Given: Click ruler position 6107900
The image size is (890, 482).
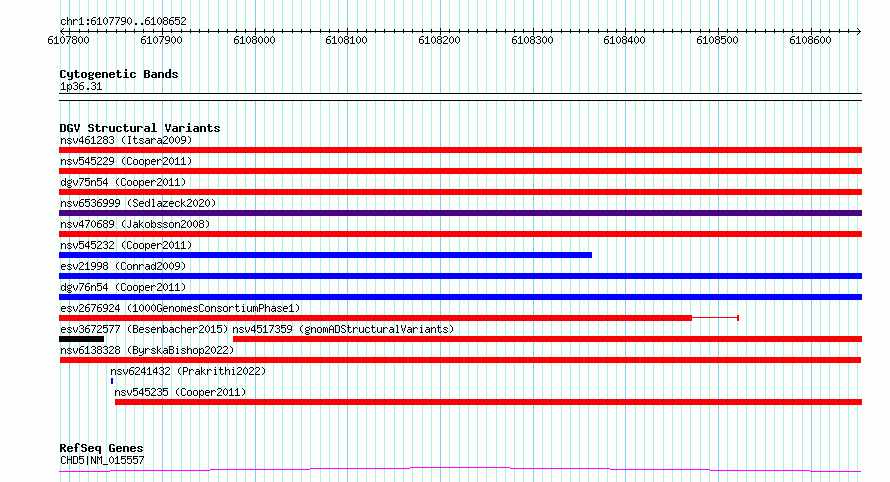Looking at the screenshot, I should (x=161, y=40).
